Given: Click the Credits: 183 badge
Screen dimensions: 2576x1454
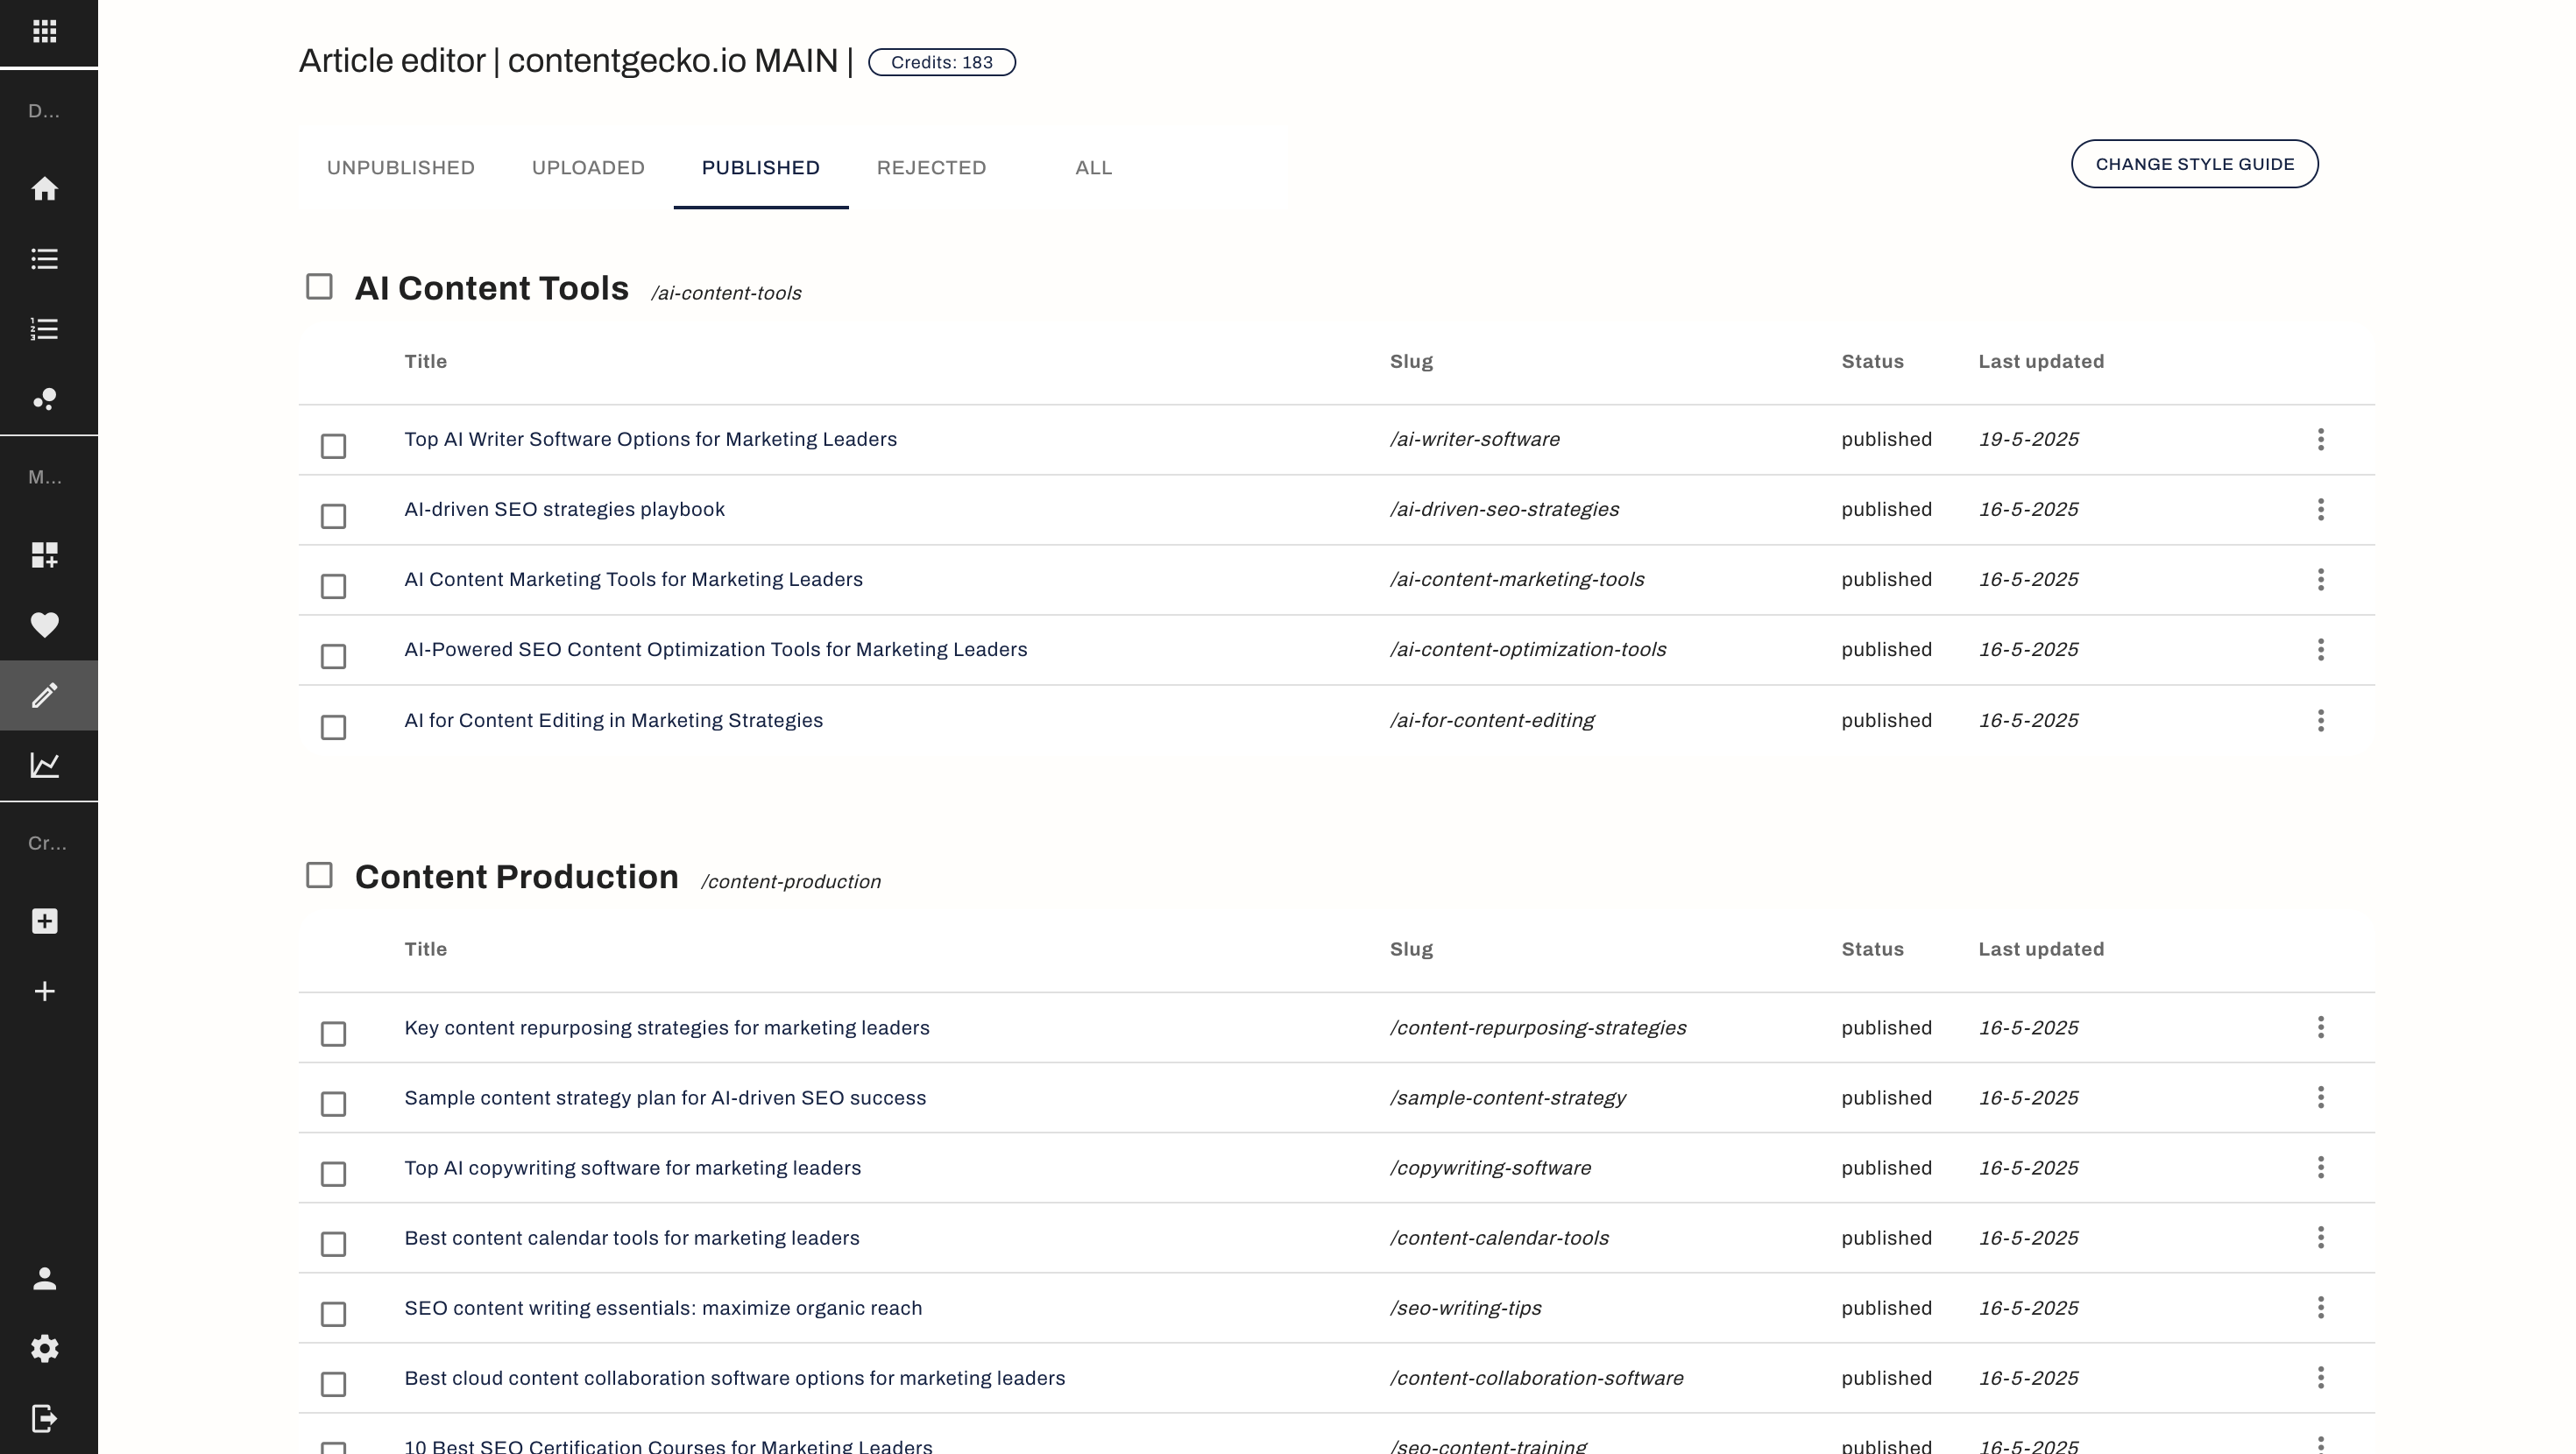Looking at the screenshot, I should click(x=941, y=62).
